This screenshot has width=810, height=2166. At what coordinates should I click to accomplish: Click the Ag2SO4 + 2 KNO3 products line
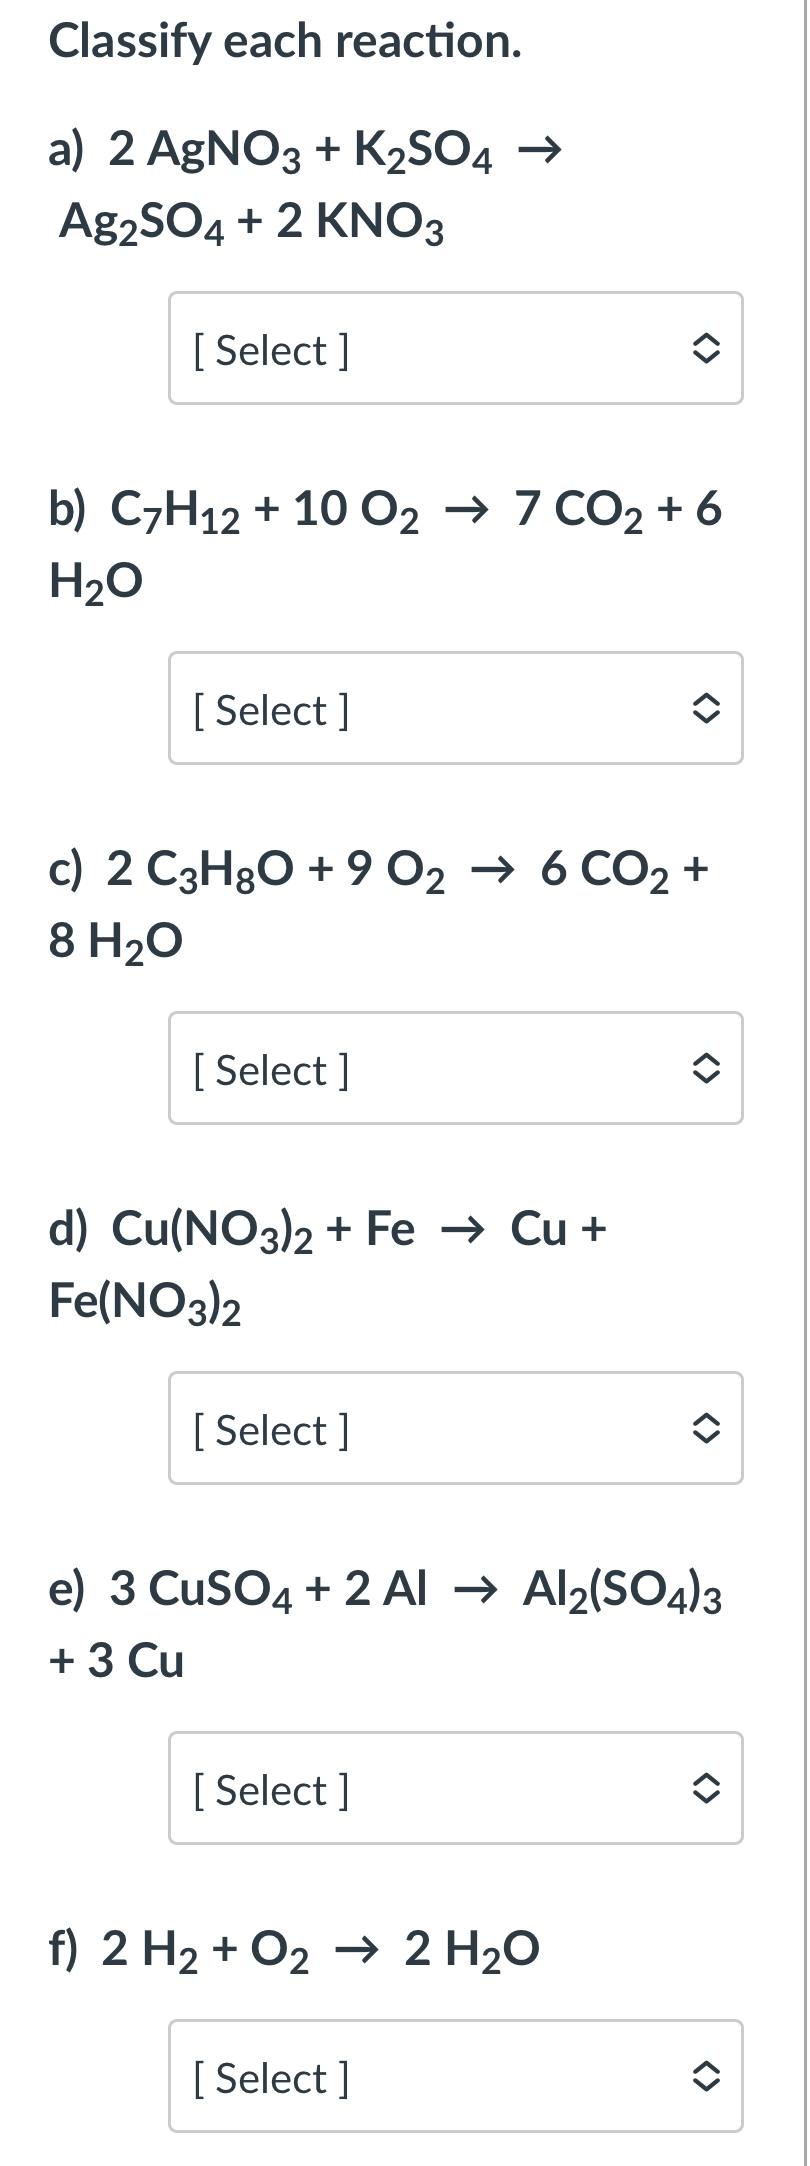coord(251,223)
